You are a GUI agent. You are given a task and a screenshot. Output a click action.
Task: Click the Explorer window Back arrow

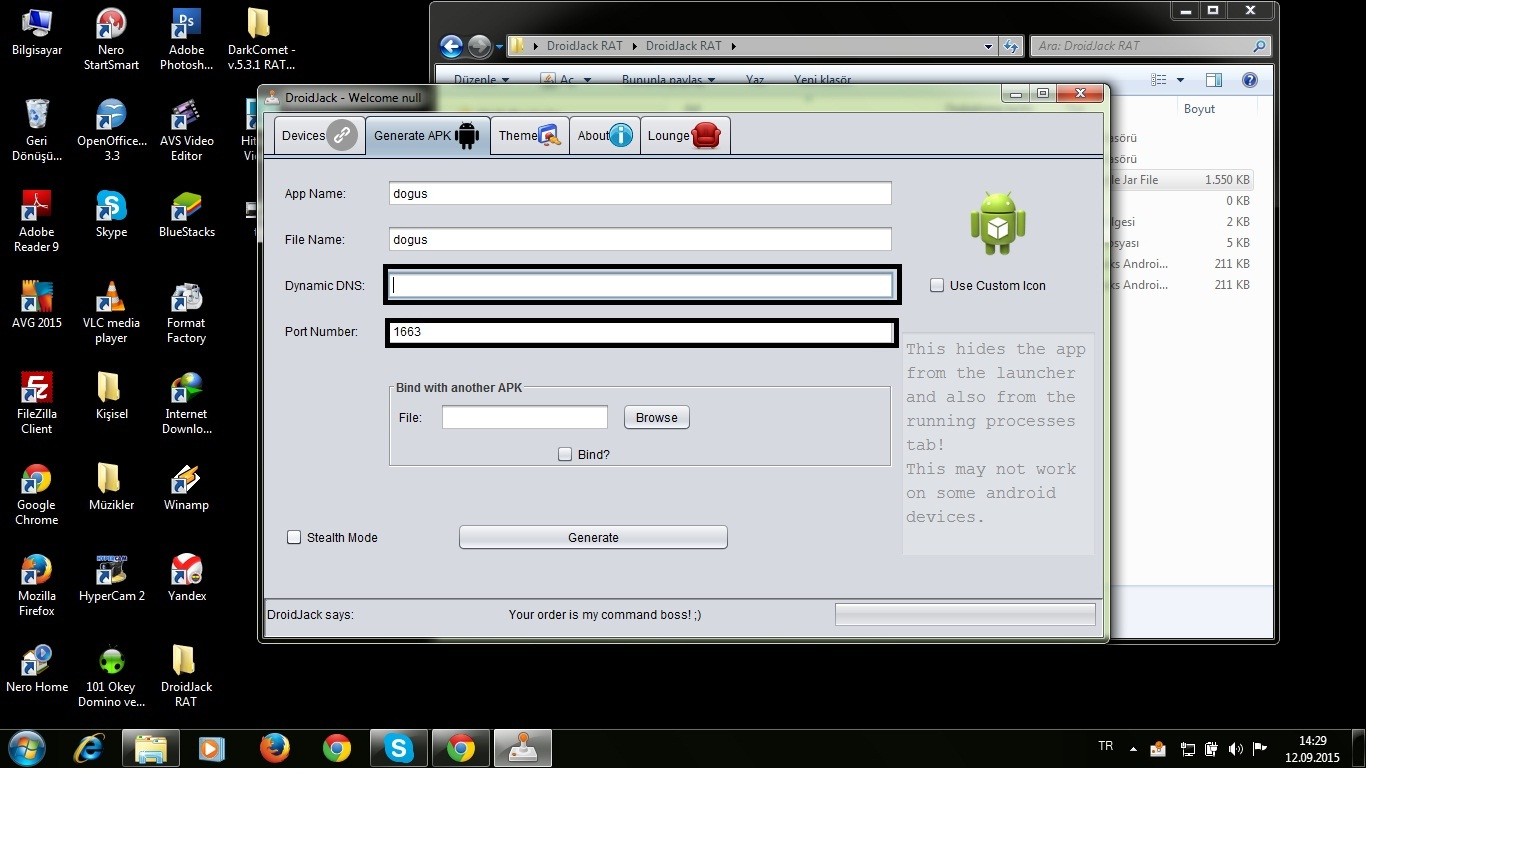pyautogui.click(x=451, y=46)
